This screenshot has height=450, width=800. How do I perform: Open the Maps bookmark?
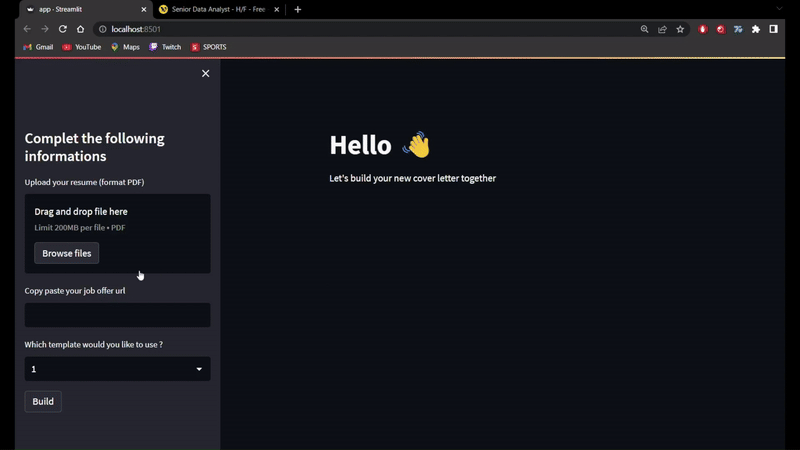point(126,47)
